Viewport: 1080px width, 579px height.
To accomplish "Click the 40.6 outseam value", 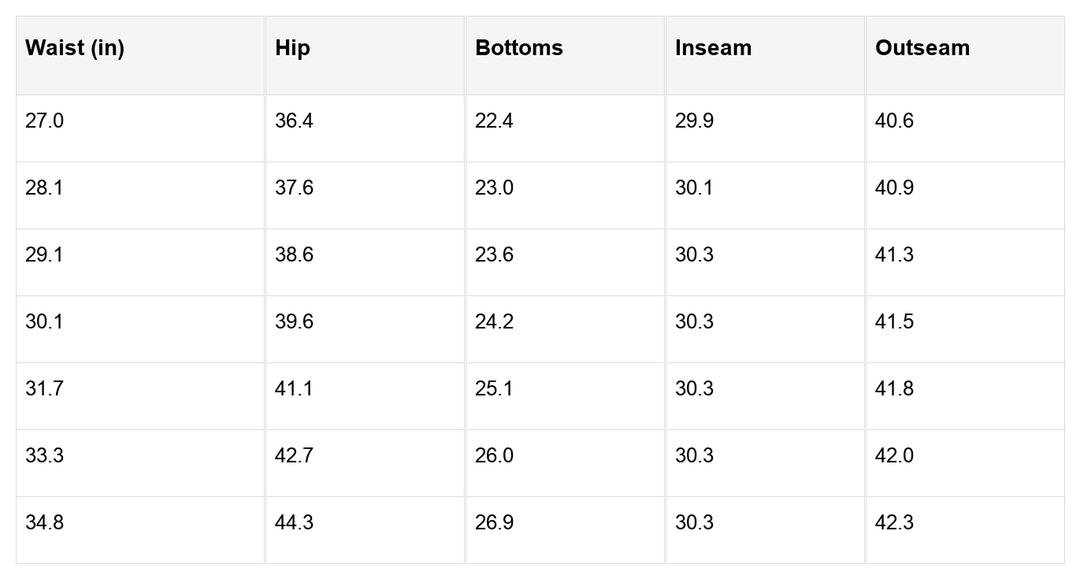I will coord(894,121).
